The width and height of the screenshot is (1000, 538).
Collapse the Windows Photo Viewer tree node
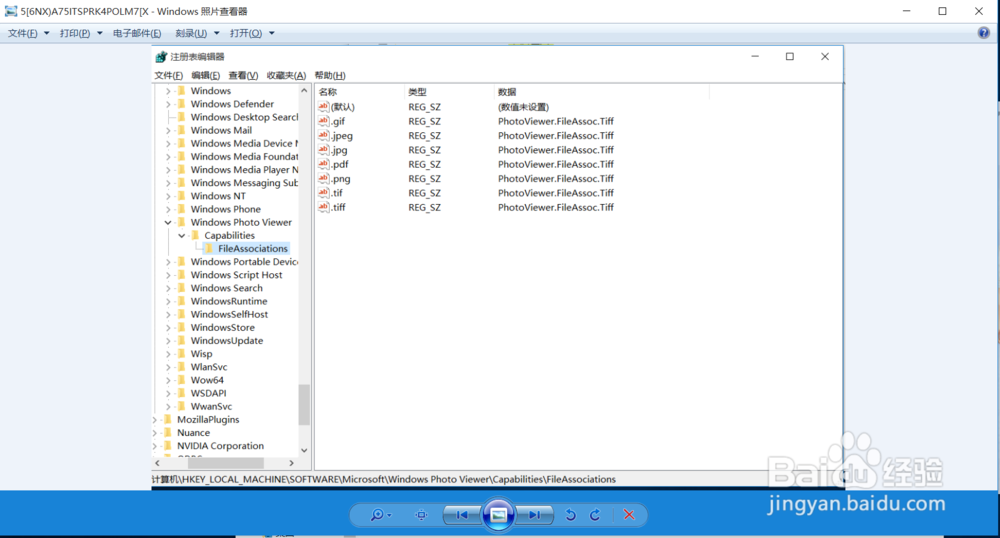[168, 222]
